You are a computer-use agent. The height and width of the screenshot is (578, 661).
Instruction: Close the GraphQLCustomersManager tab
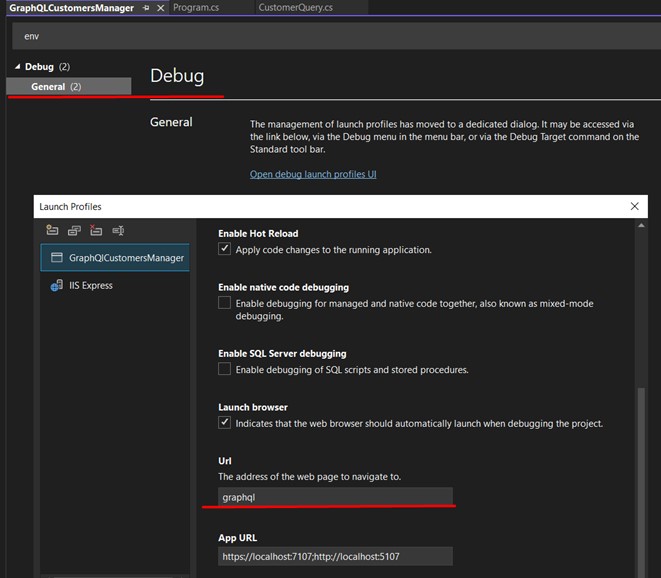(160, 8)
